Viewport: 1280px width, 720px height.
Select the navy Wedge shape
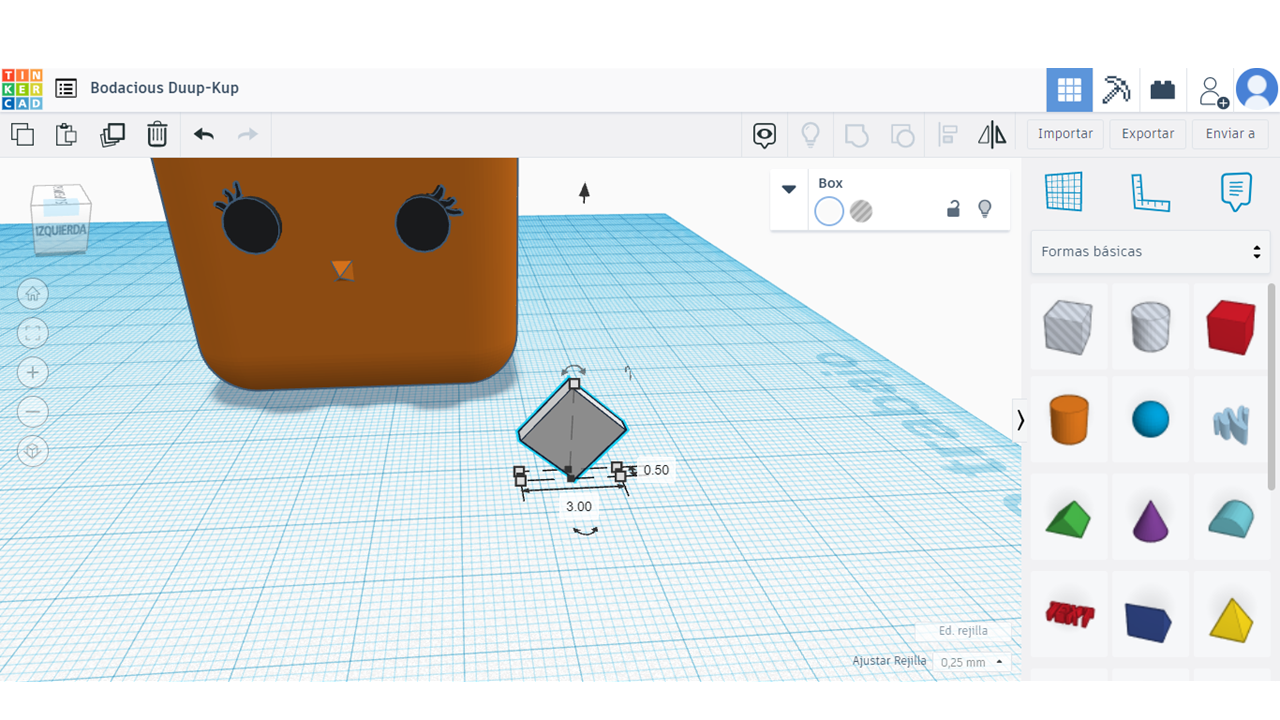(1148, 621)
